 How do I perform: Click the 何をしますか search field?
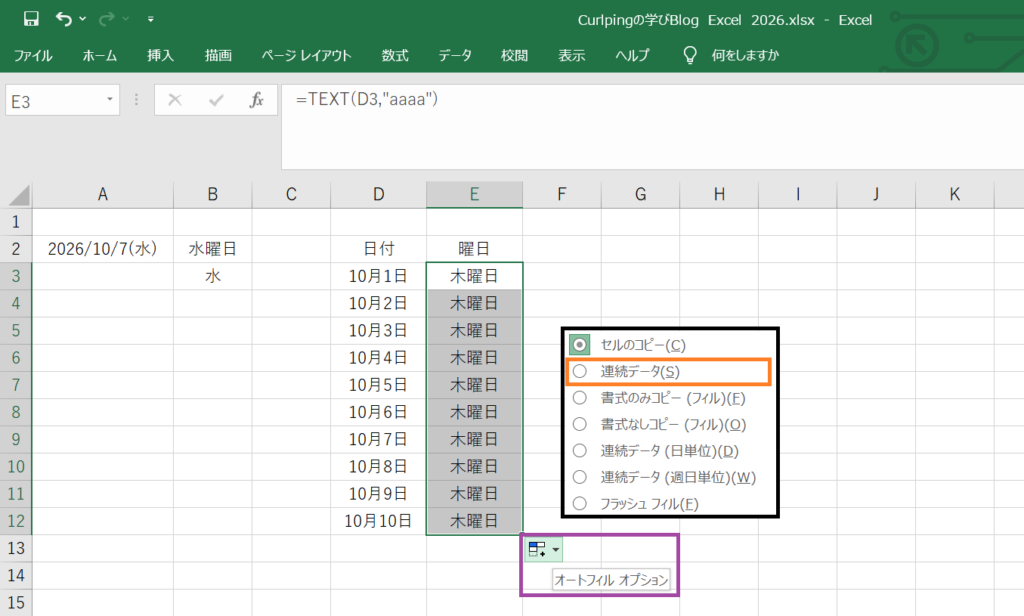pyautogui.click(x=745, y=56)
